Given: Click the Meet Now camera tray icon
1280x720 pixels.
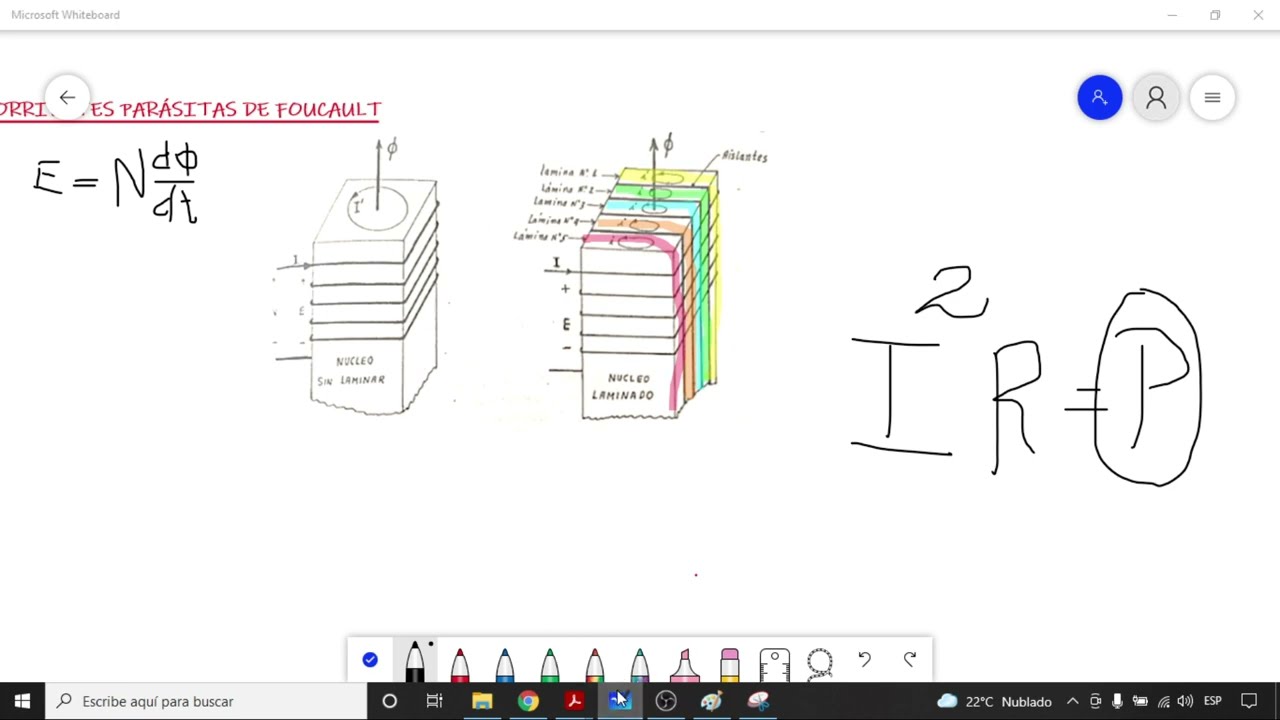Looking at the screenshot, I should click(x=1095, y=701).
